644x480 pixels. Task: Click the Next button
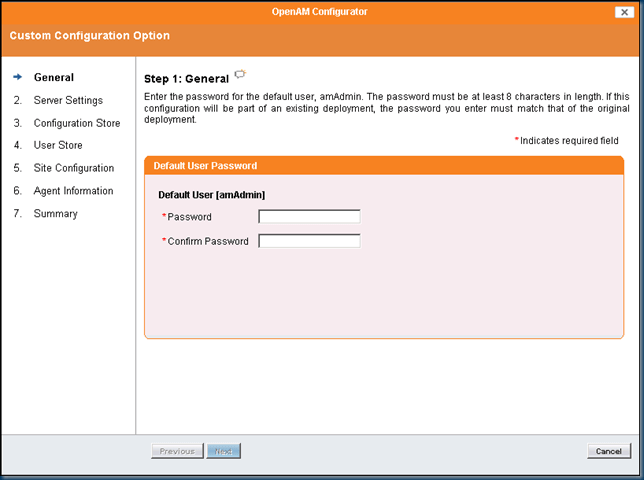224,451
